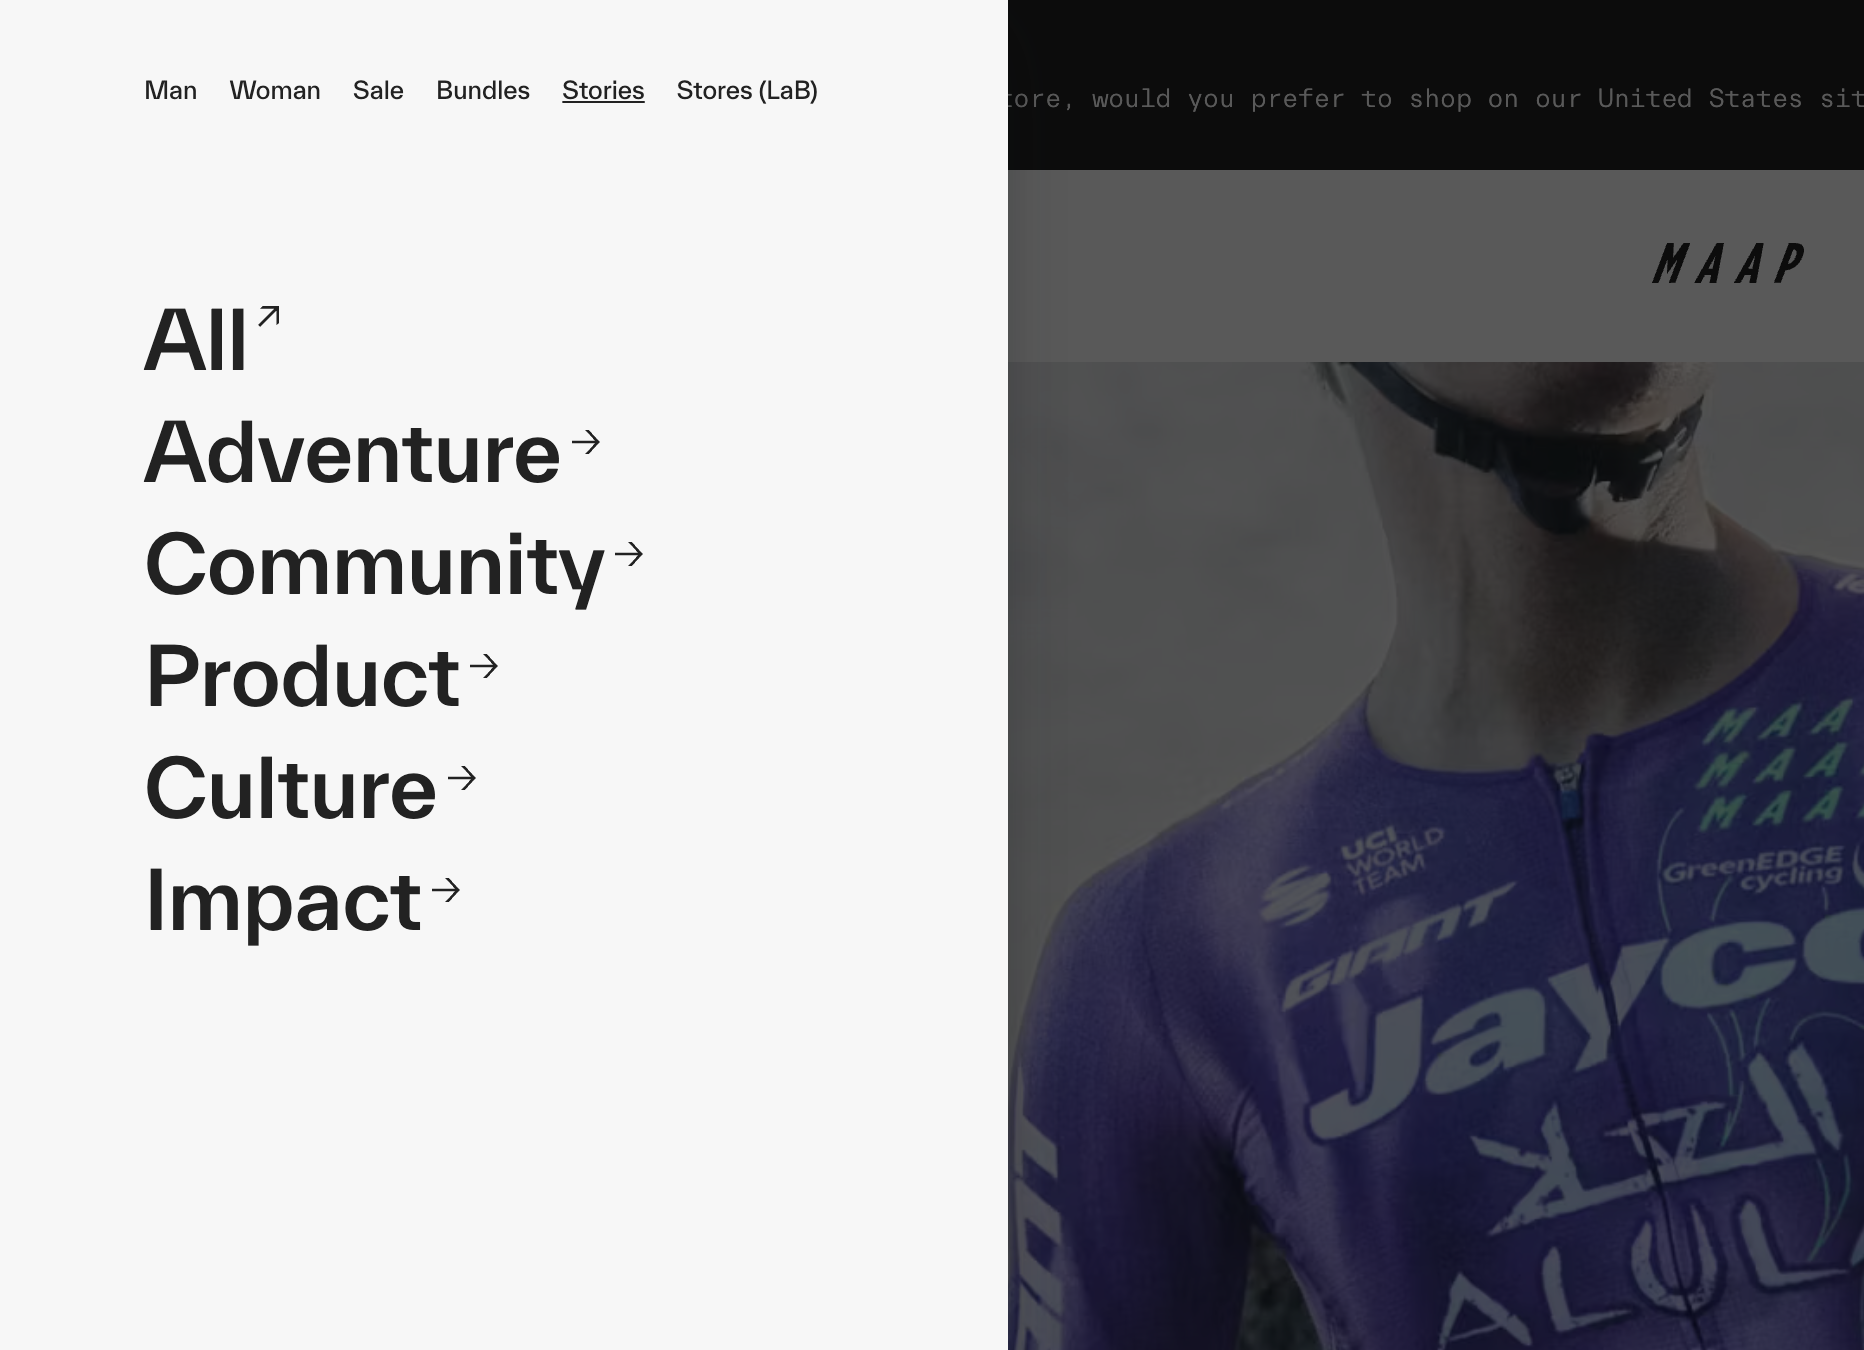The height and width of the screenshot is (1350, 1864).
Task: Click the arrow icon next to Community
Action: pos(629,554)
